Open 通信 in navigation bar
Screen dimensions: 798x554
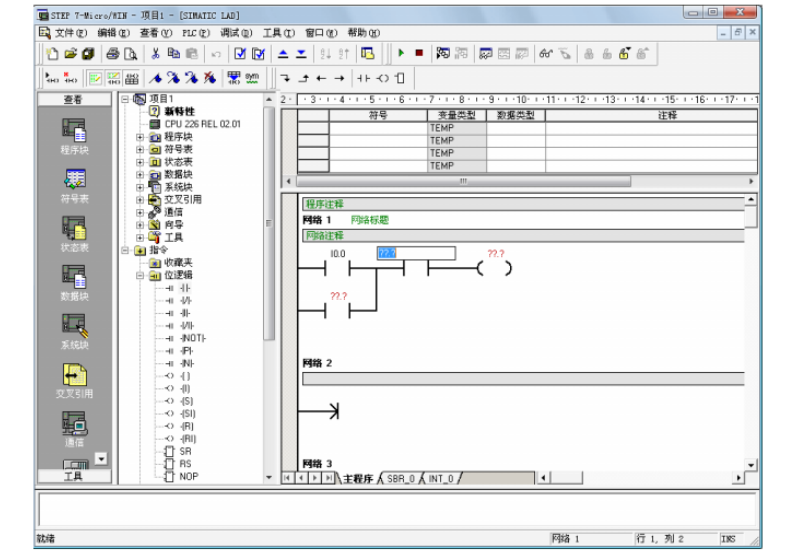pos(74,429)
